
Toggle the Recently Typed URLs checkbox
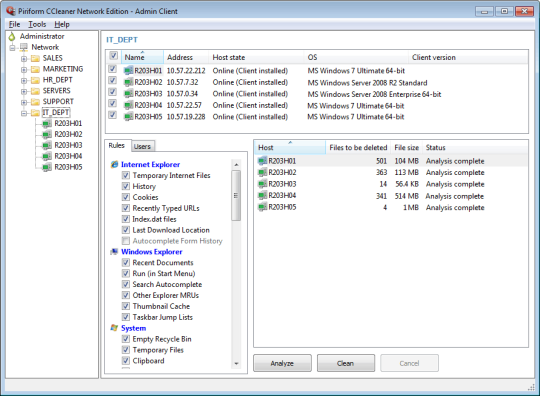[126, 208]
